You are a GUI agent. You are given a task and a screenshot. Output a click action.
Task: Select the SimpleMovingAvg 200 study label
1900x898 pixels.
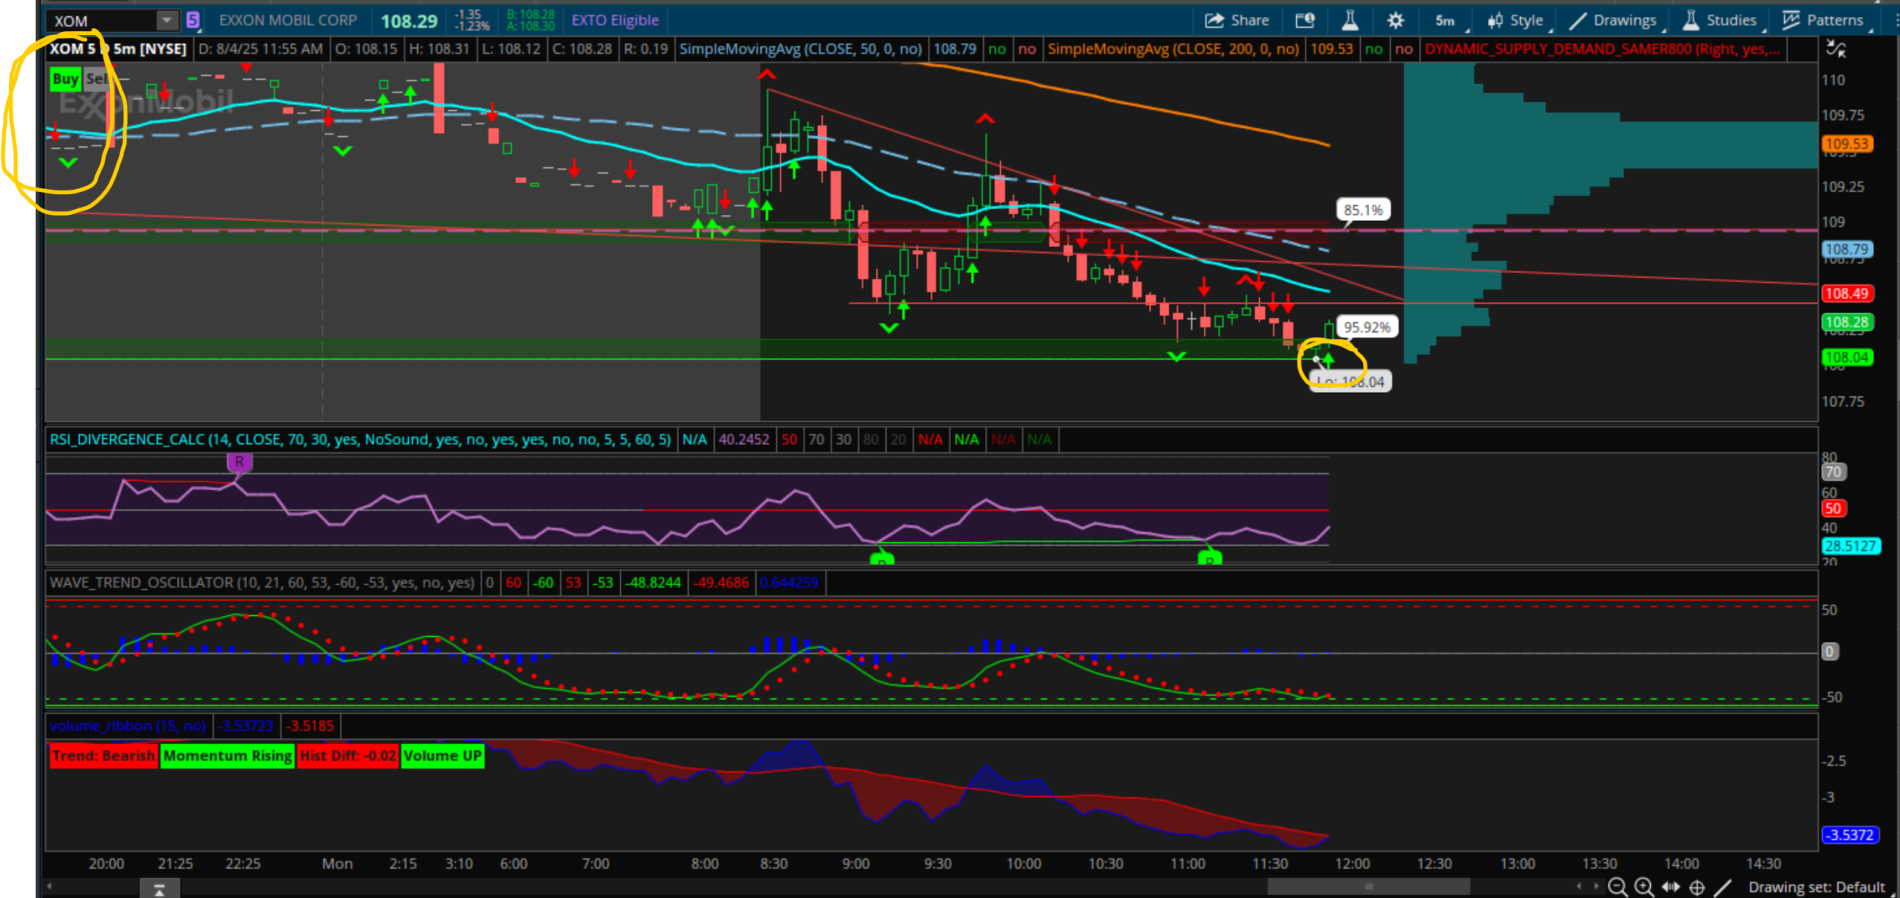(1173, 49)
